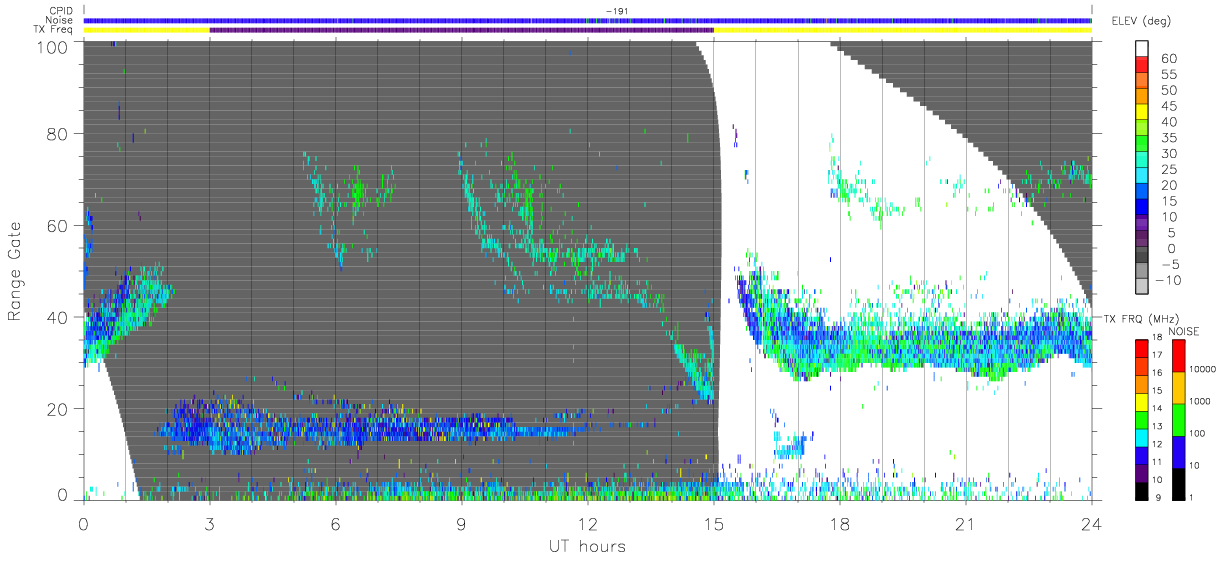Click the 11 tick on TX FRQ scale
1228x567 pixels.
point(1157,462)
